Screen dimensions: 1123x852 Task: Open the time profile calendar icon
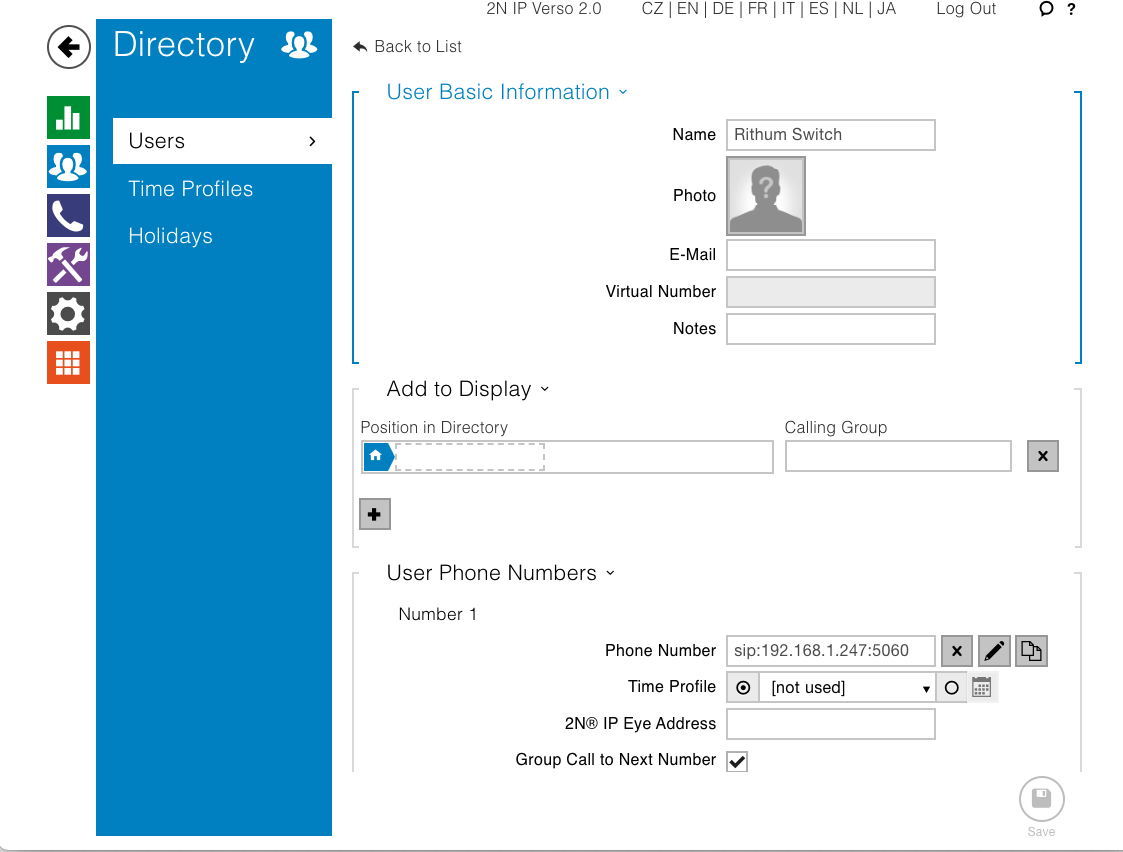982,687
